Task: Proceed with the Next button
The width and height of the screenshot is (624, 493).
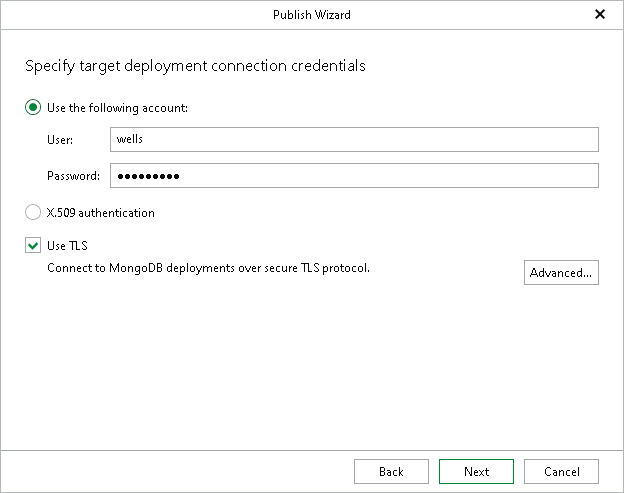Action: [x=476, y=472]
